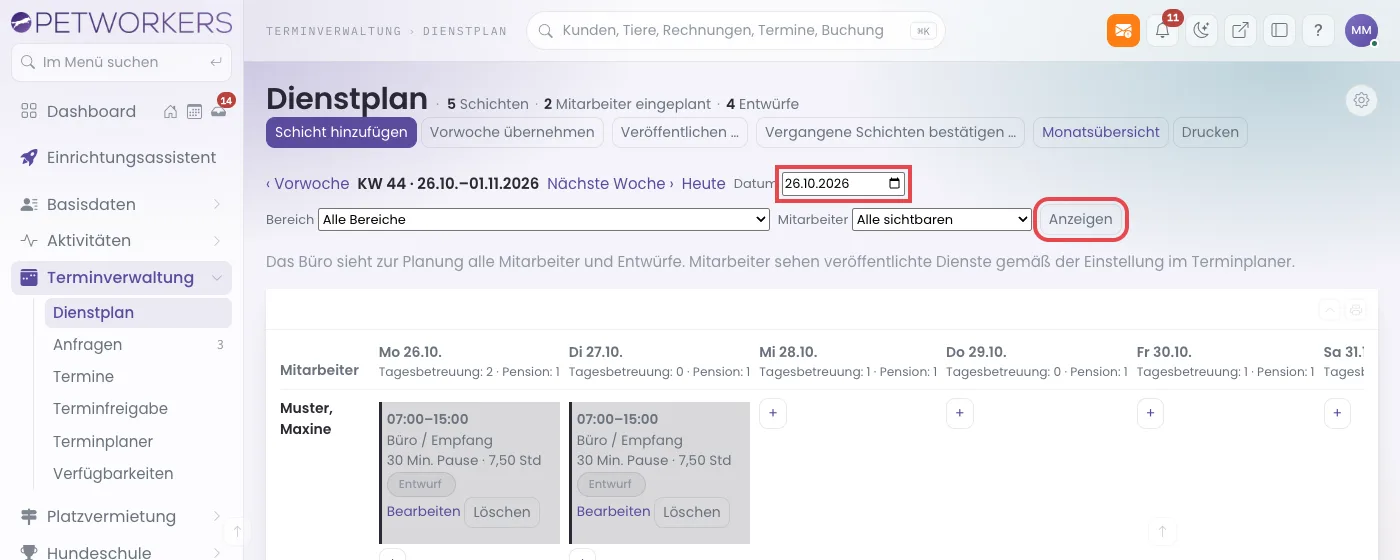The height and width of the screenshot is (560, 1400).
Task: Click the Drucken button
Action: (x=1210, y=132)
